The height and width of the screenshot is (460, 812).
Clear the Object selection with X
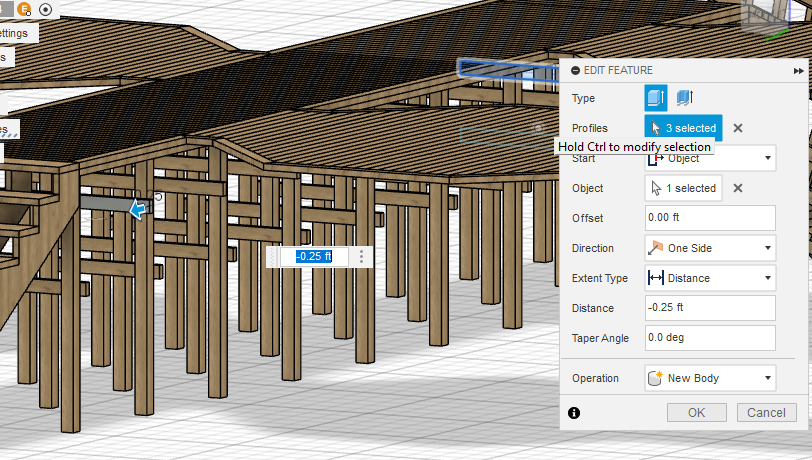[x=738, y=188]
